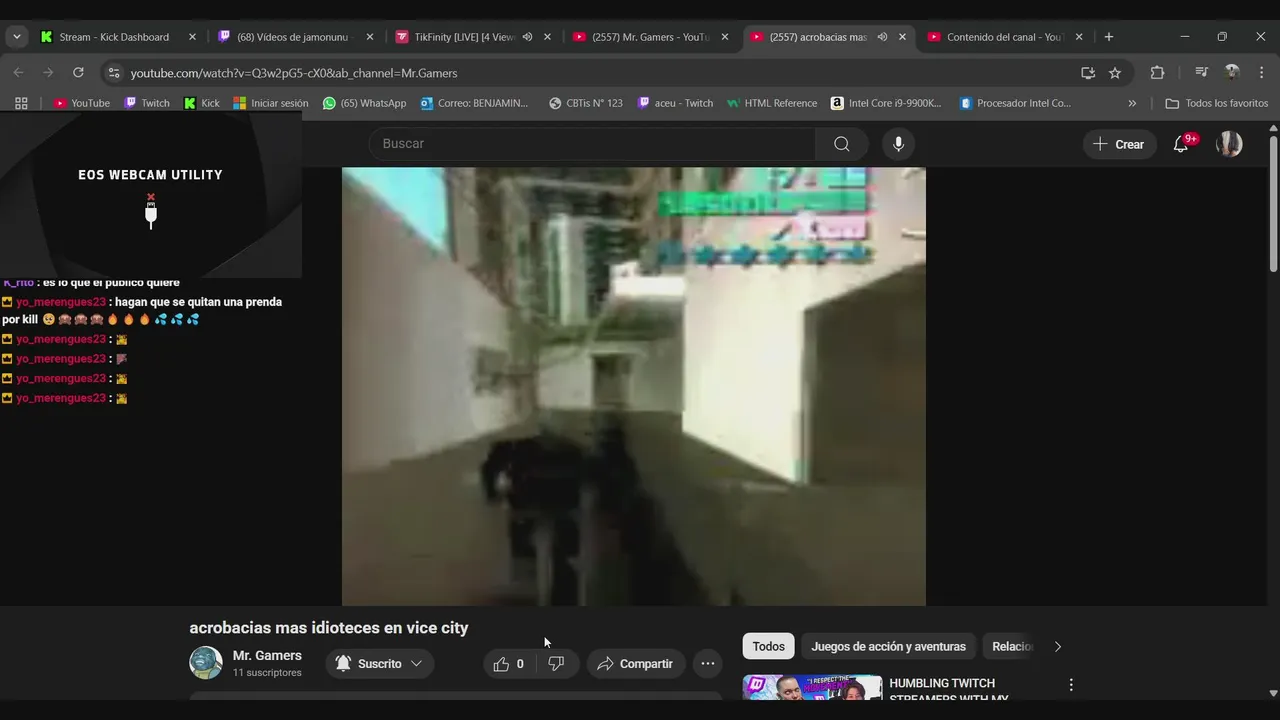Switch to the Videos de jamonunu tab
The width and height of the screenshot is (1280, 720).
(293, 37)
